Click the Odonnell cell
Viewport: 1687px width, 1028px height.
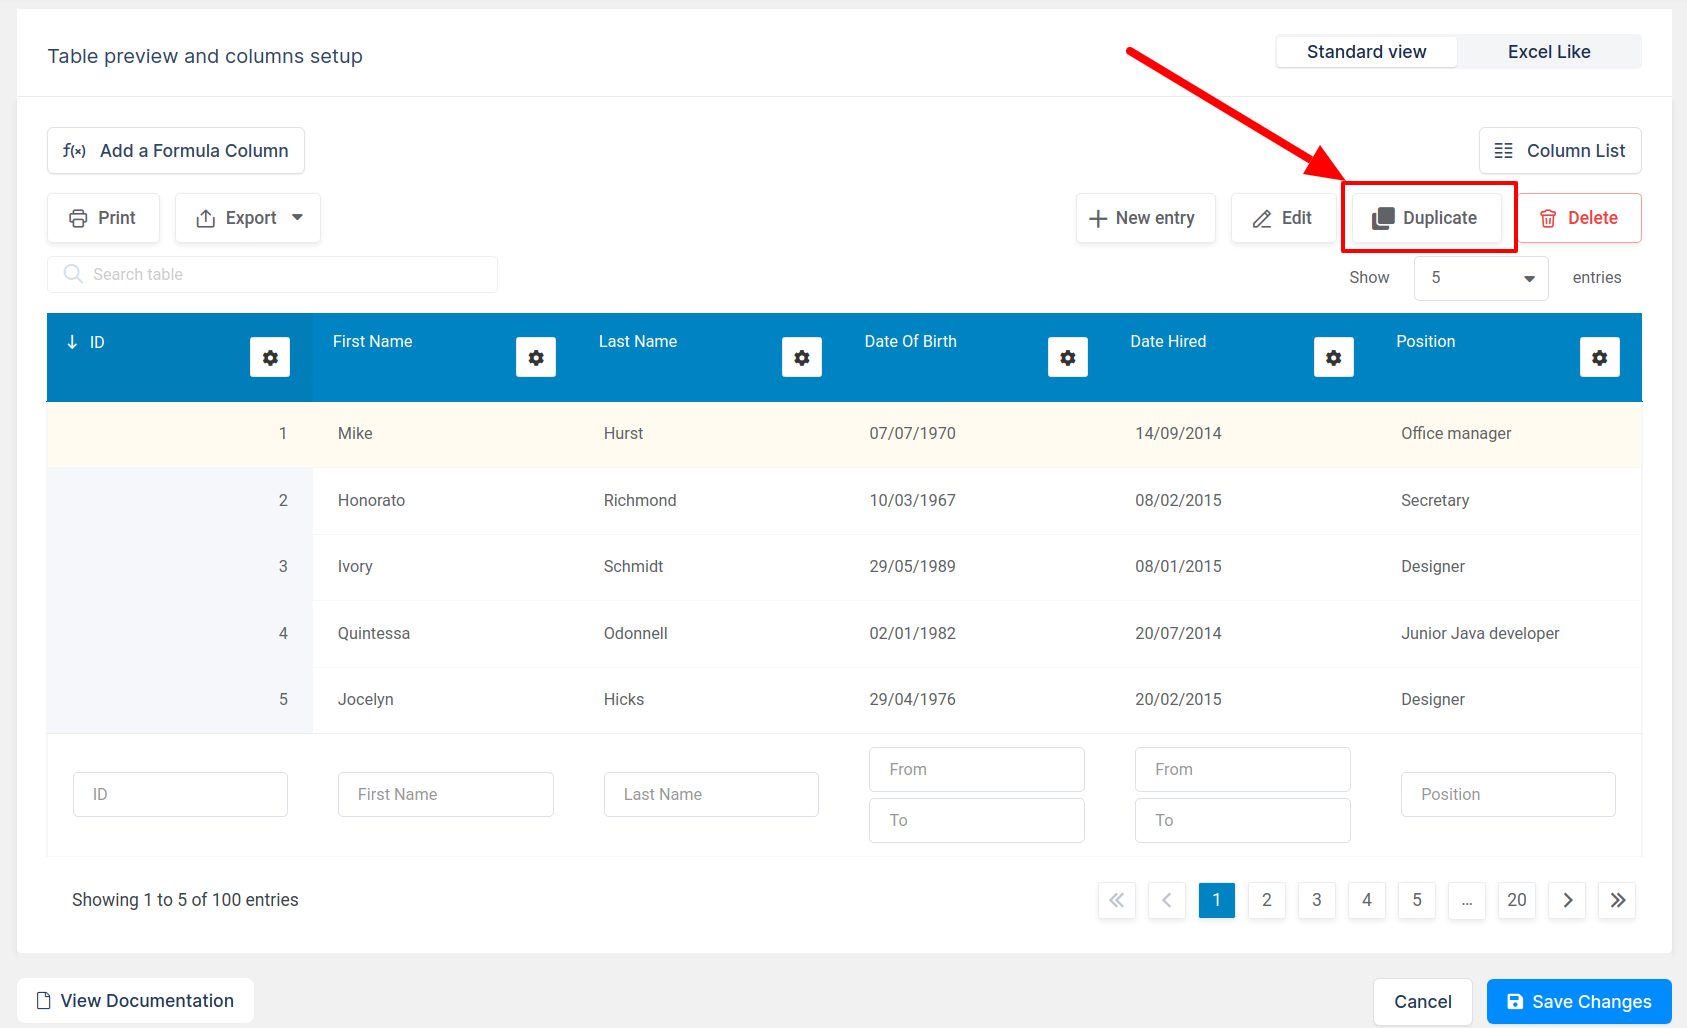pos(635,633)
